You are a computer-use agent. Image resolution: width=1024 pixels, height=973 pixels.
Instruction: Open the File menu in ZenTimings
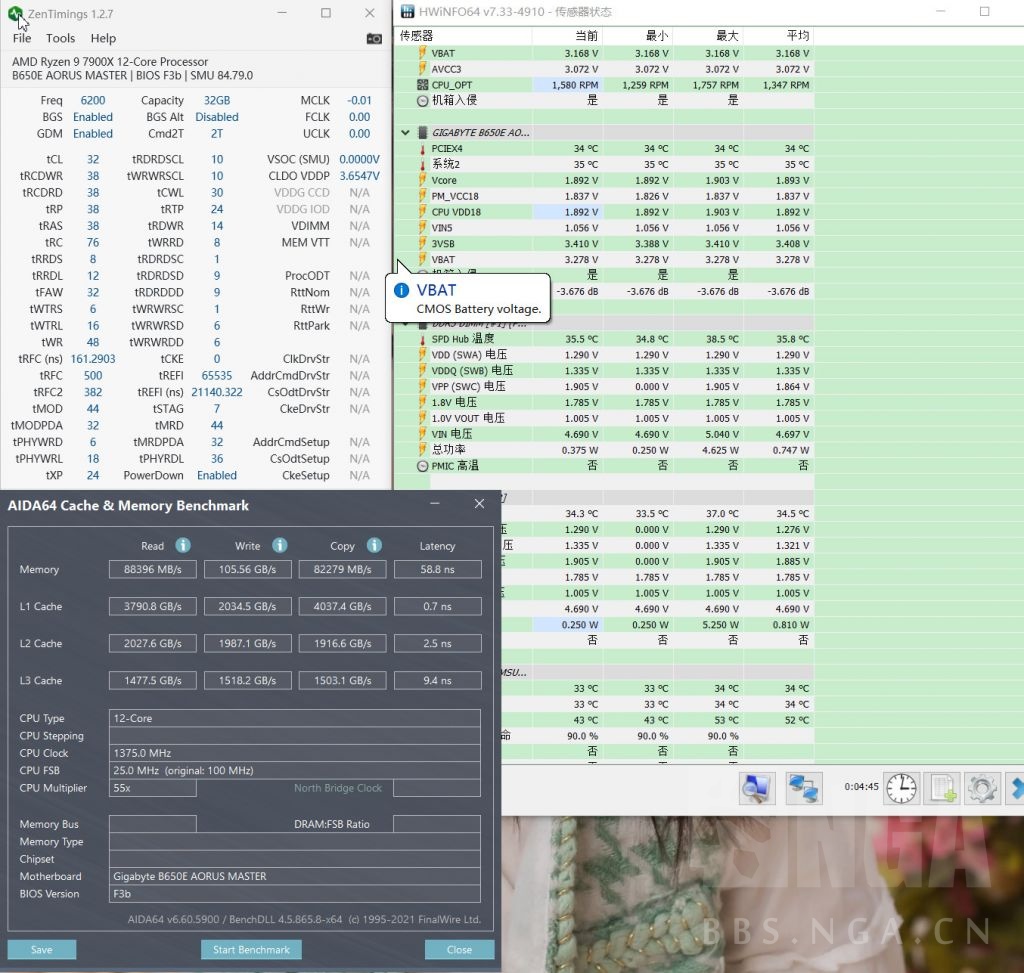click(22, 38)
